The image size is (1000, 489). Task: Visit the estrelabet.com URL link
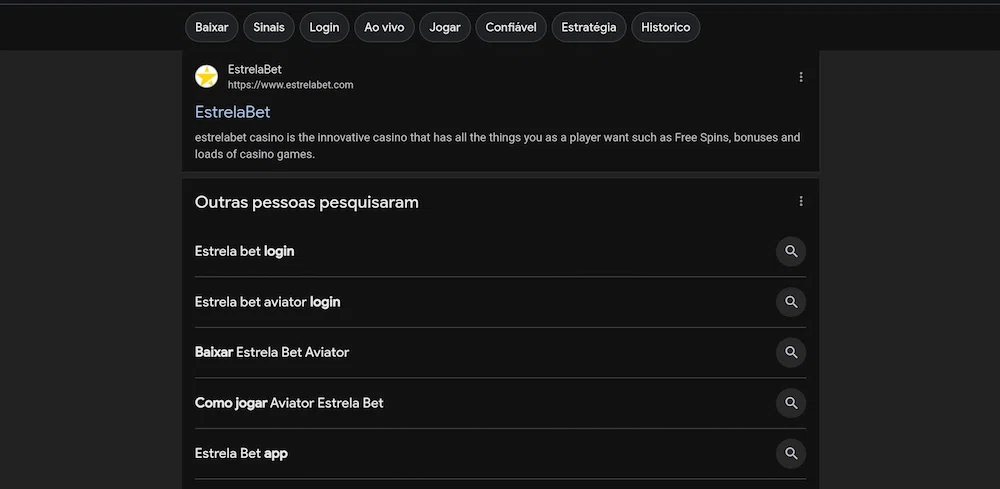coord(290,85)
